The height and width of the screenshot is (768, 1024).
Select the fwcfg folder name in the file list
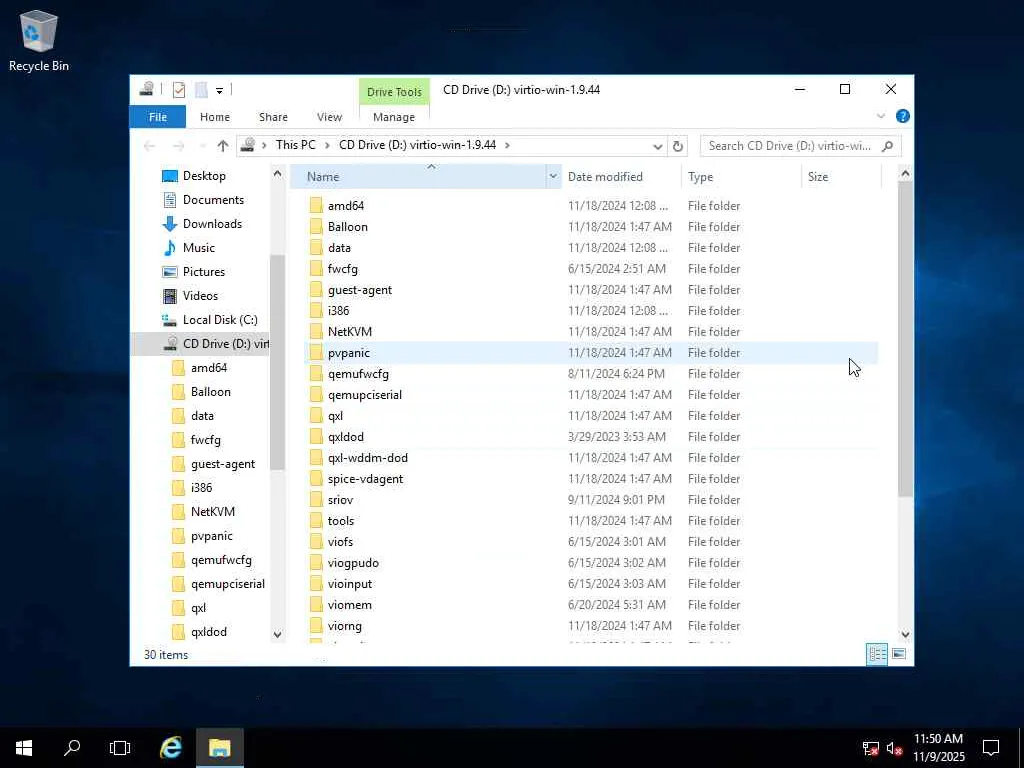pyautogui.click(x=342, y=268)
